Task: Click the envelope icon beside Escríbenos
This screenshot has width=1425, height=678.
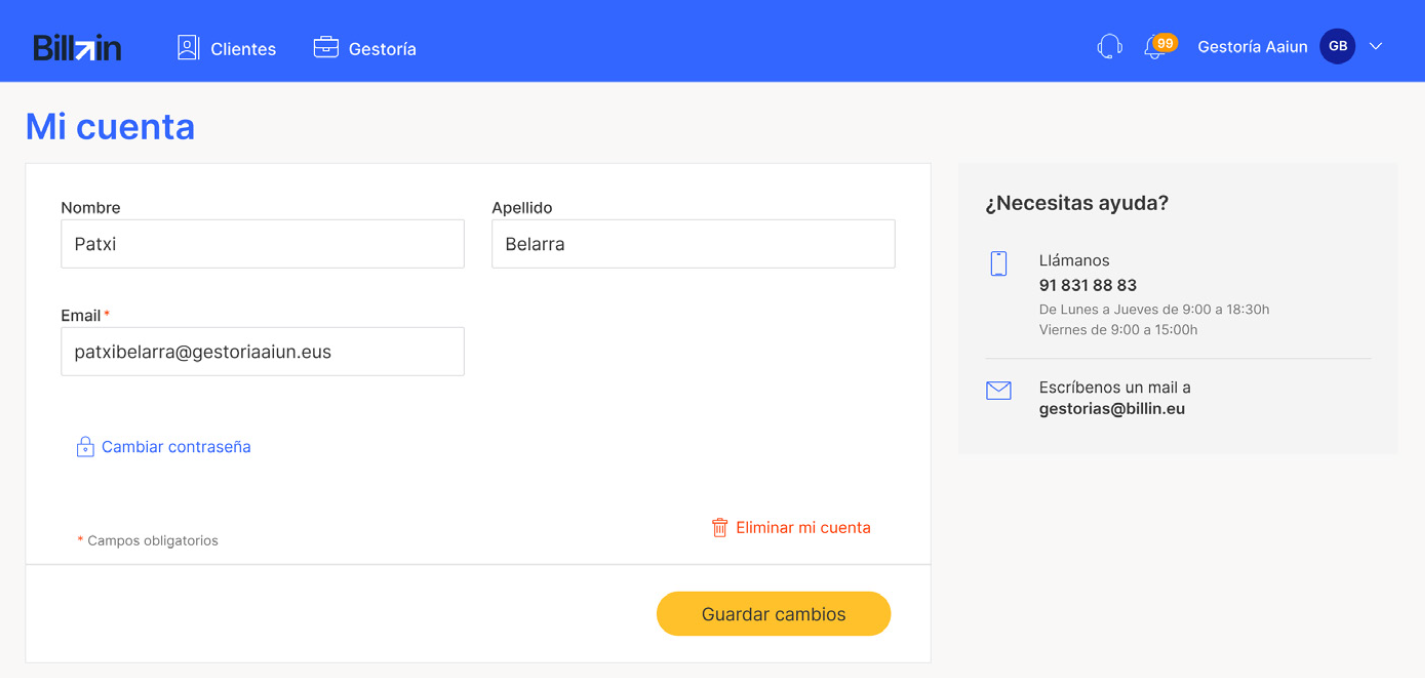Action: point(998,391)
